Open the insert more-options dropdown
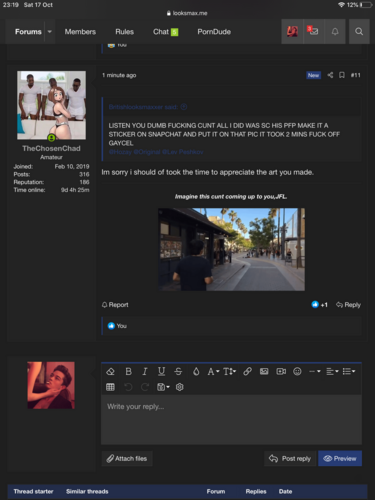Image resolution: width=375 pixels, height=500 pixels. 315,371
